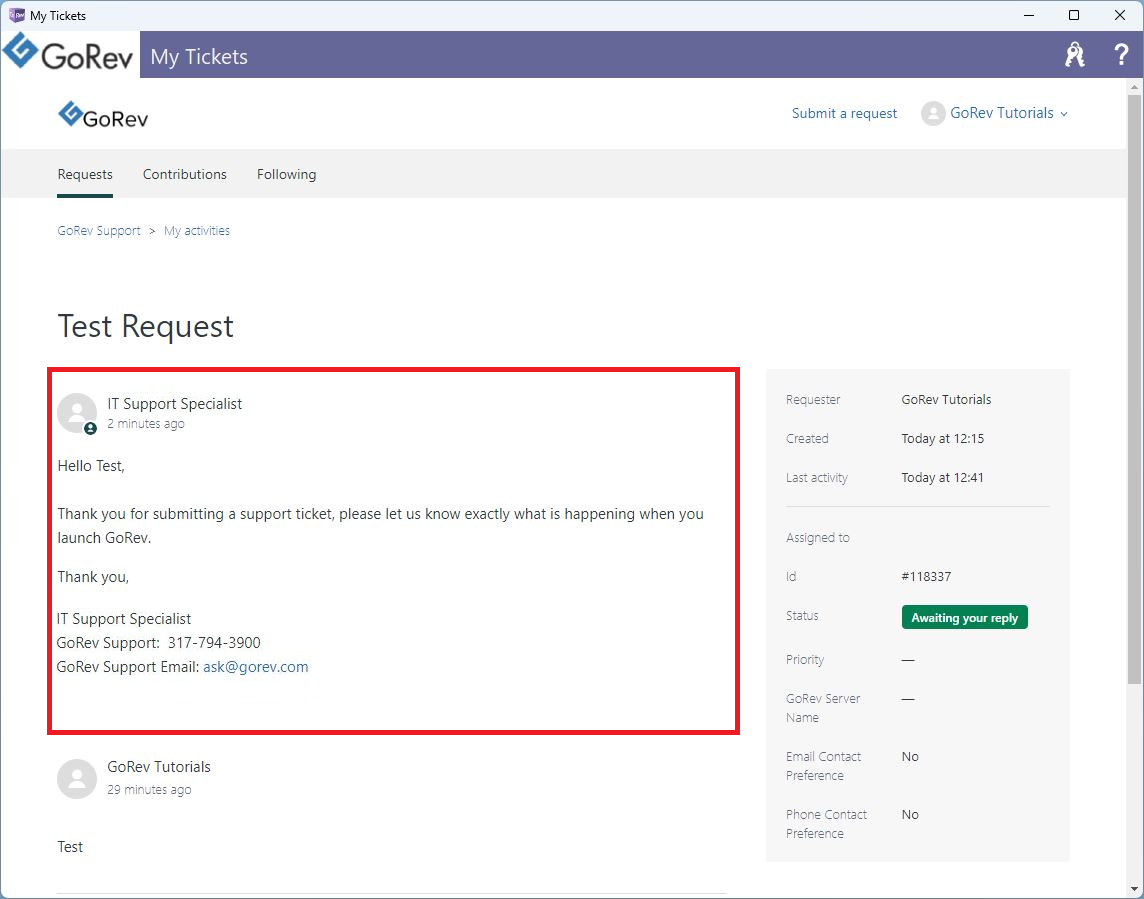Click the '29 minutes ago' timestamp

pos(150,790)
